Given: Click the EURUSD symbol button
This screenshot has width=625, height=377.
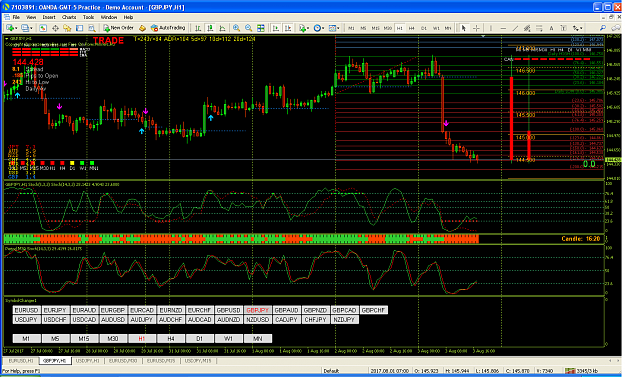Looking at the screenshot, I should tap(26, 310).
